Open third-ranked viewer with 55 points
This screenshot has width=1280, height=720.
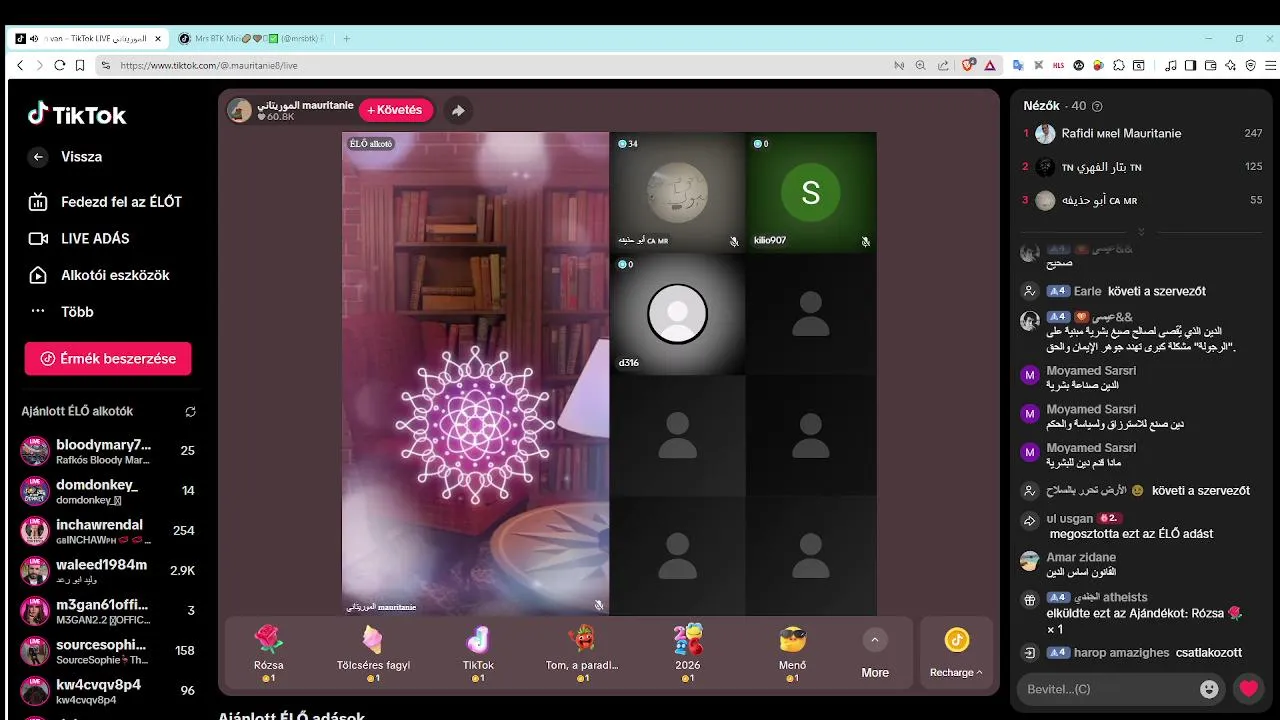click(1143, 200)
